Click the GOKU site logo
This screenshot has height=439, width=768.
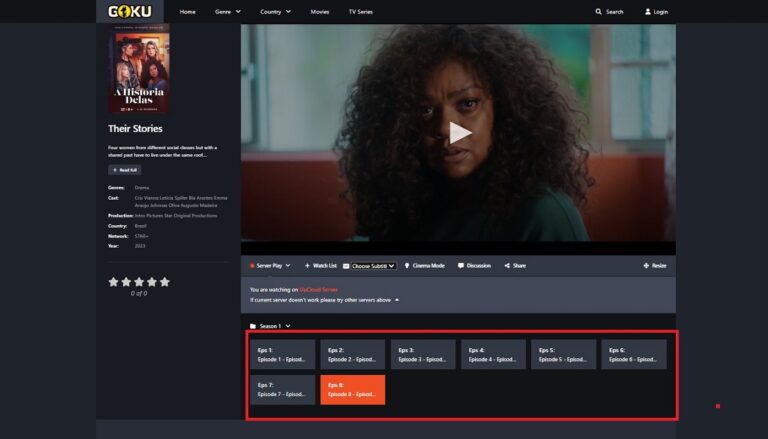(x=130, y=11)
